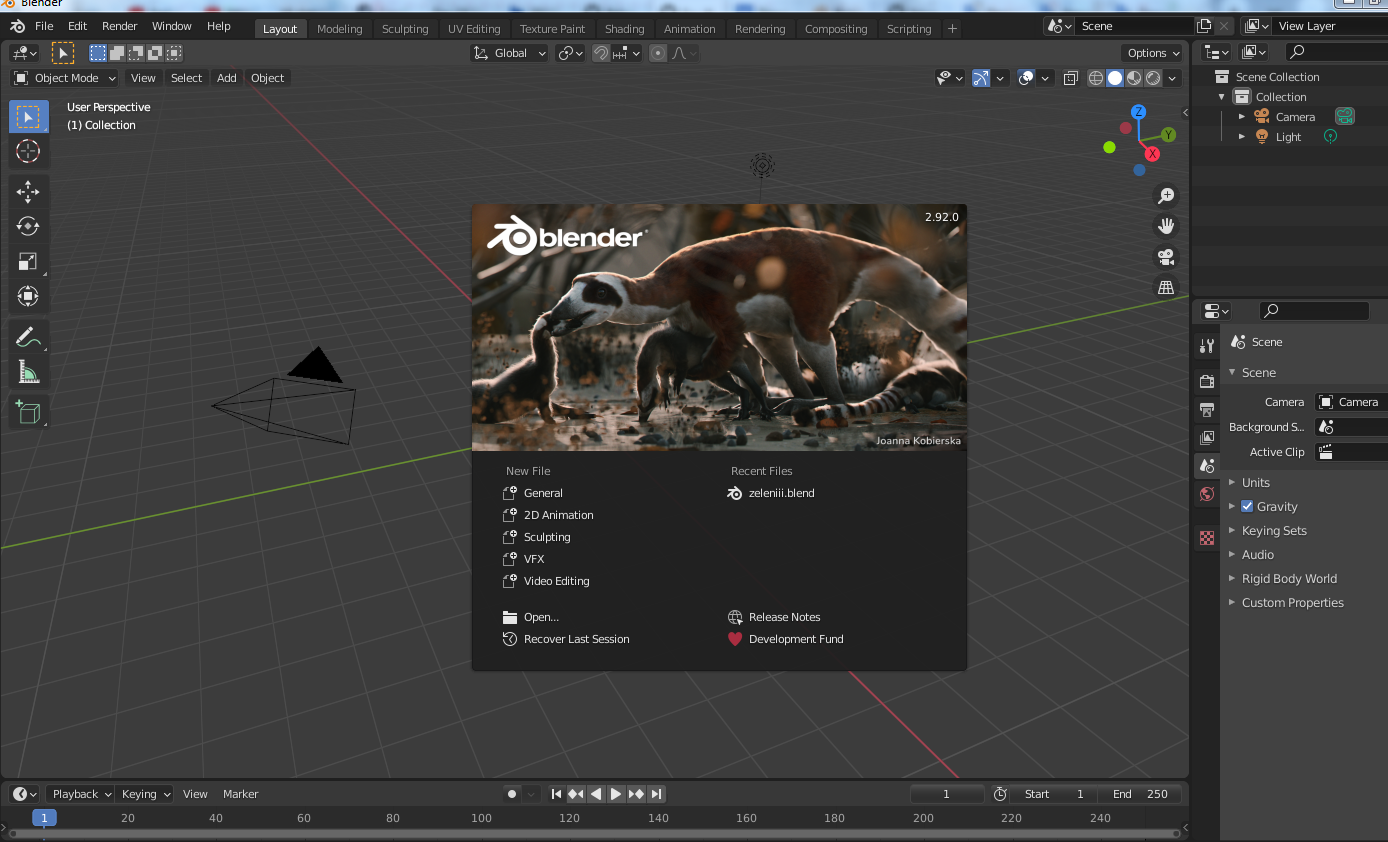Select the Transform tool
This screenshot has height=842, width=1388.
tap(29, 296)
